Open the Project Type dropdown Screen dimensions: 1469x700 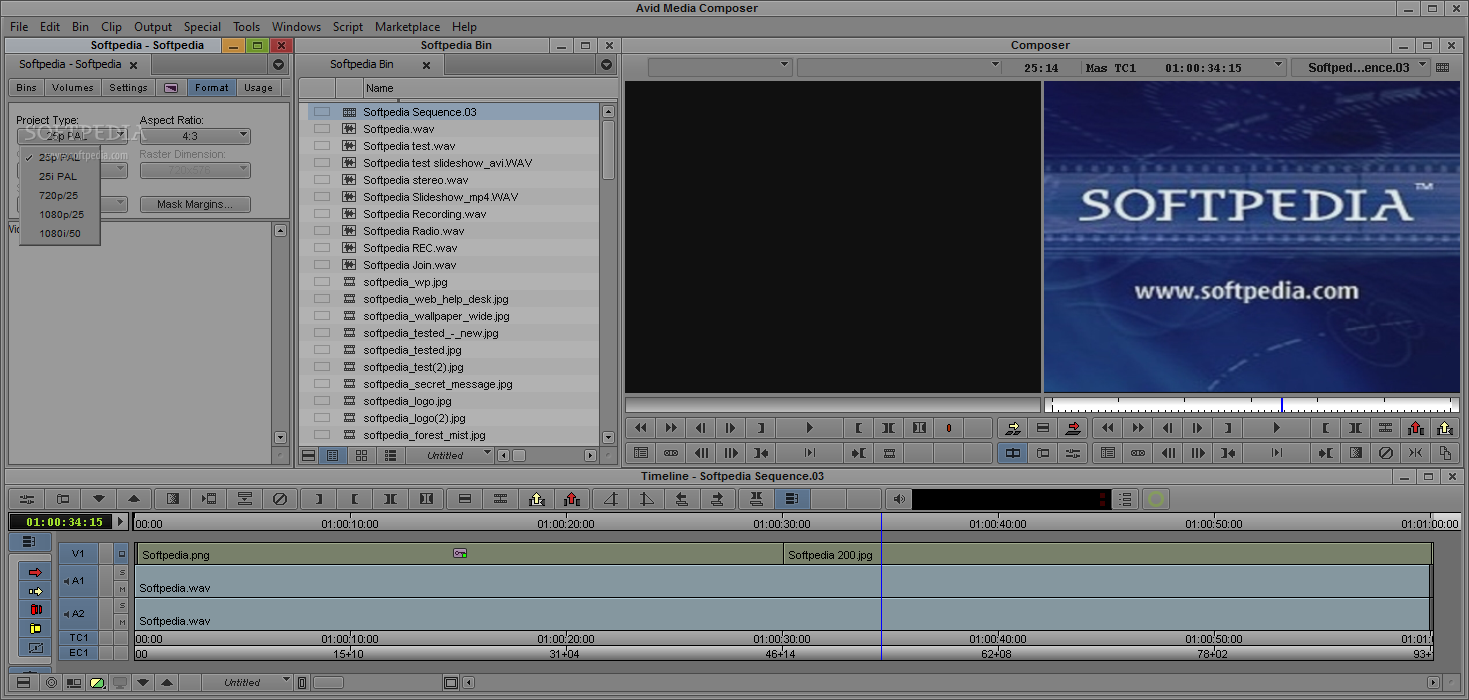point(72,136)
